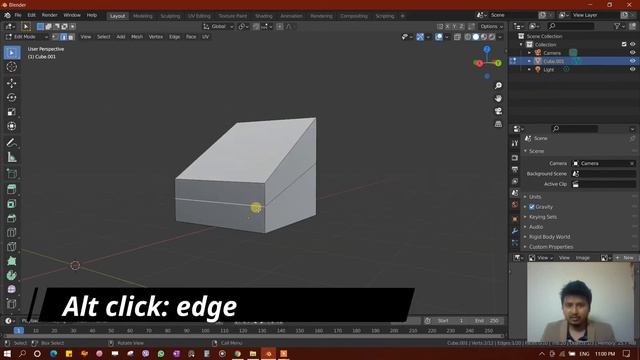
Task: Expand the Camera item in outliner
Action: tap(529, 53)
